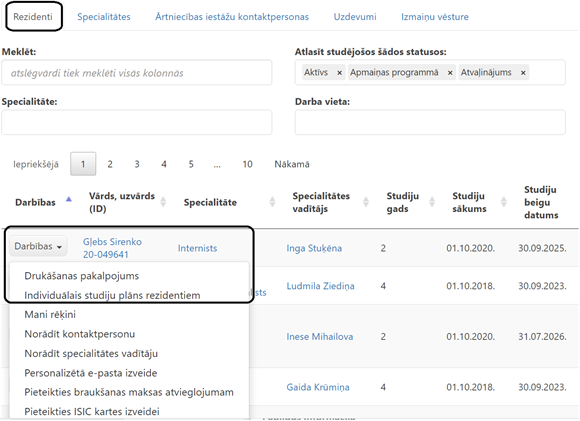Screen dimensions: 580x421
Task: Sort by Studiju sākums column
Action: 503,202
